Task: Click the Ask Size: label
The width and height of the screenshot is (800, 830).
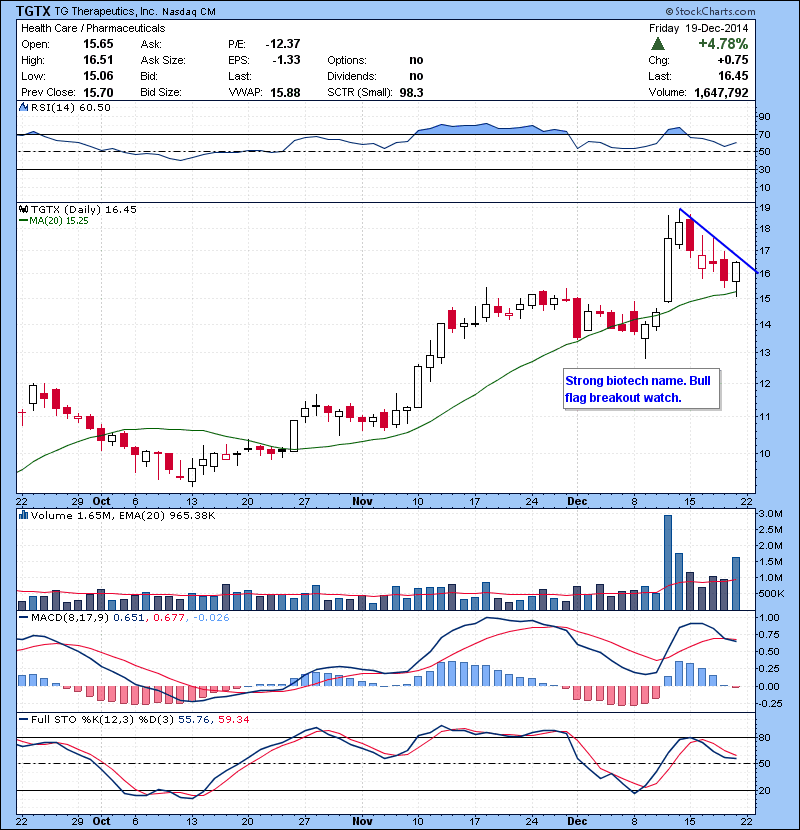Action: tap(163, 60)
